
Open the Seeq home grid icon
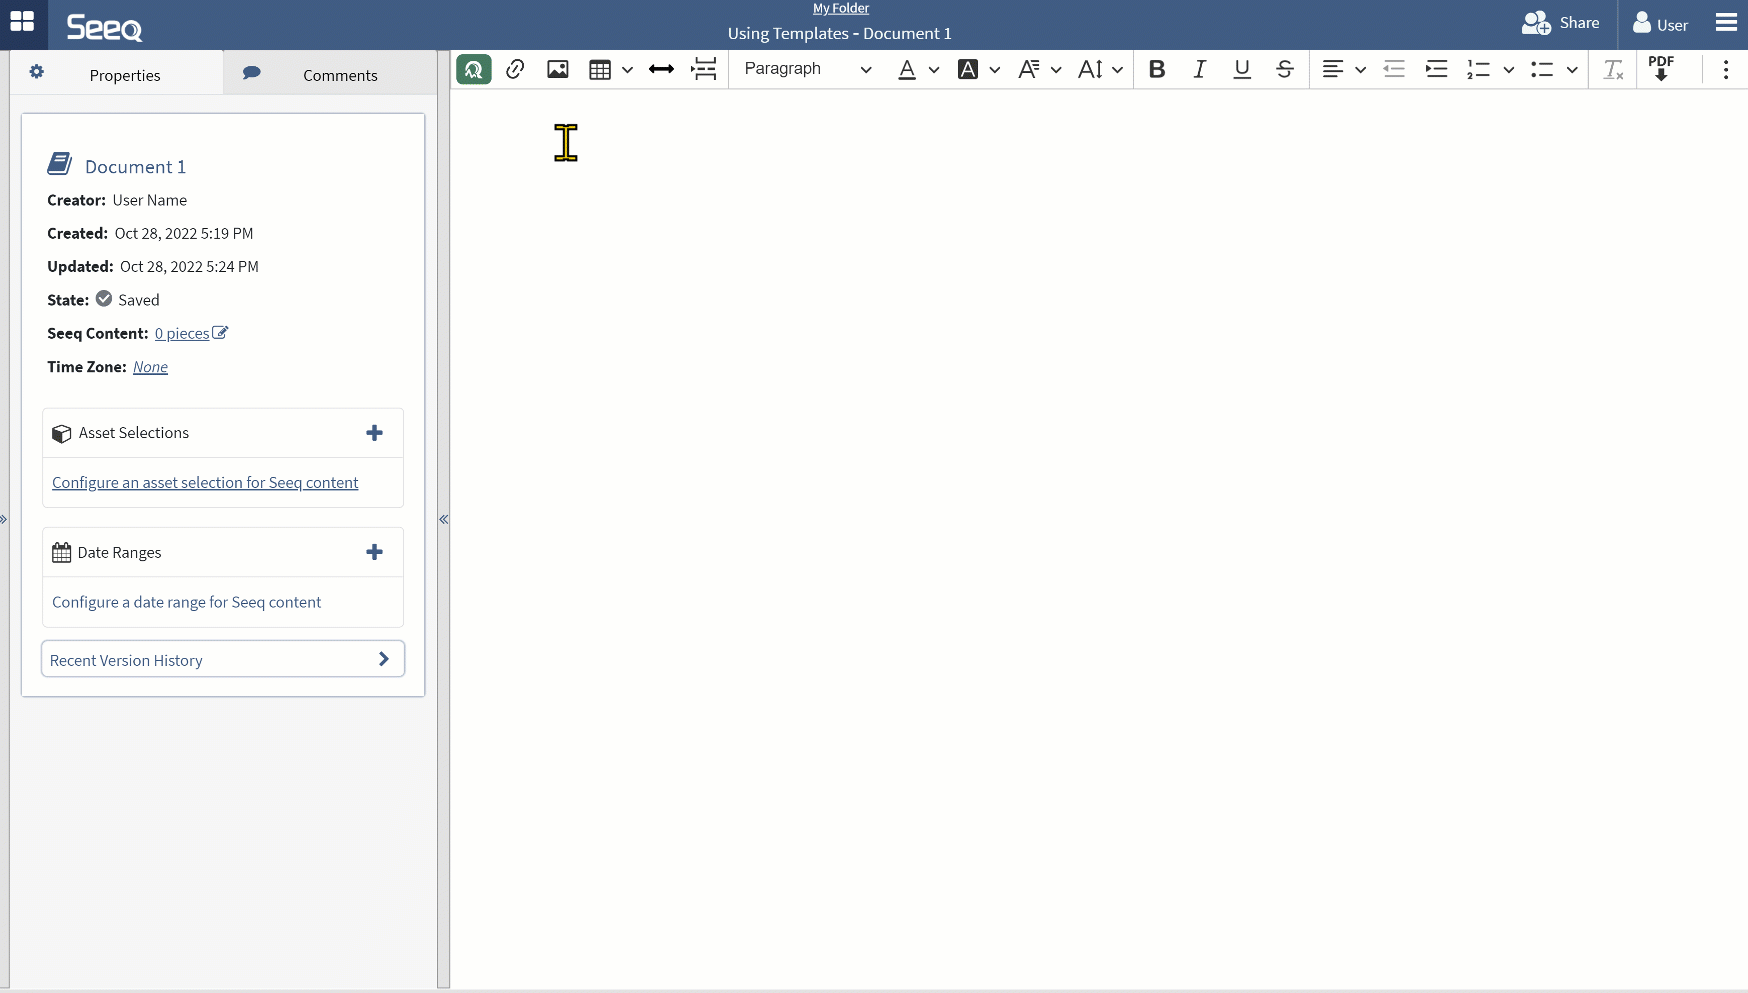click(x=22, y=22)
